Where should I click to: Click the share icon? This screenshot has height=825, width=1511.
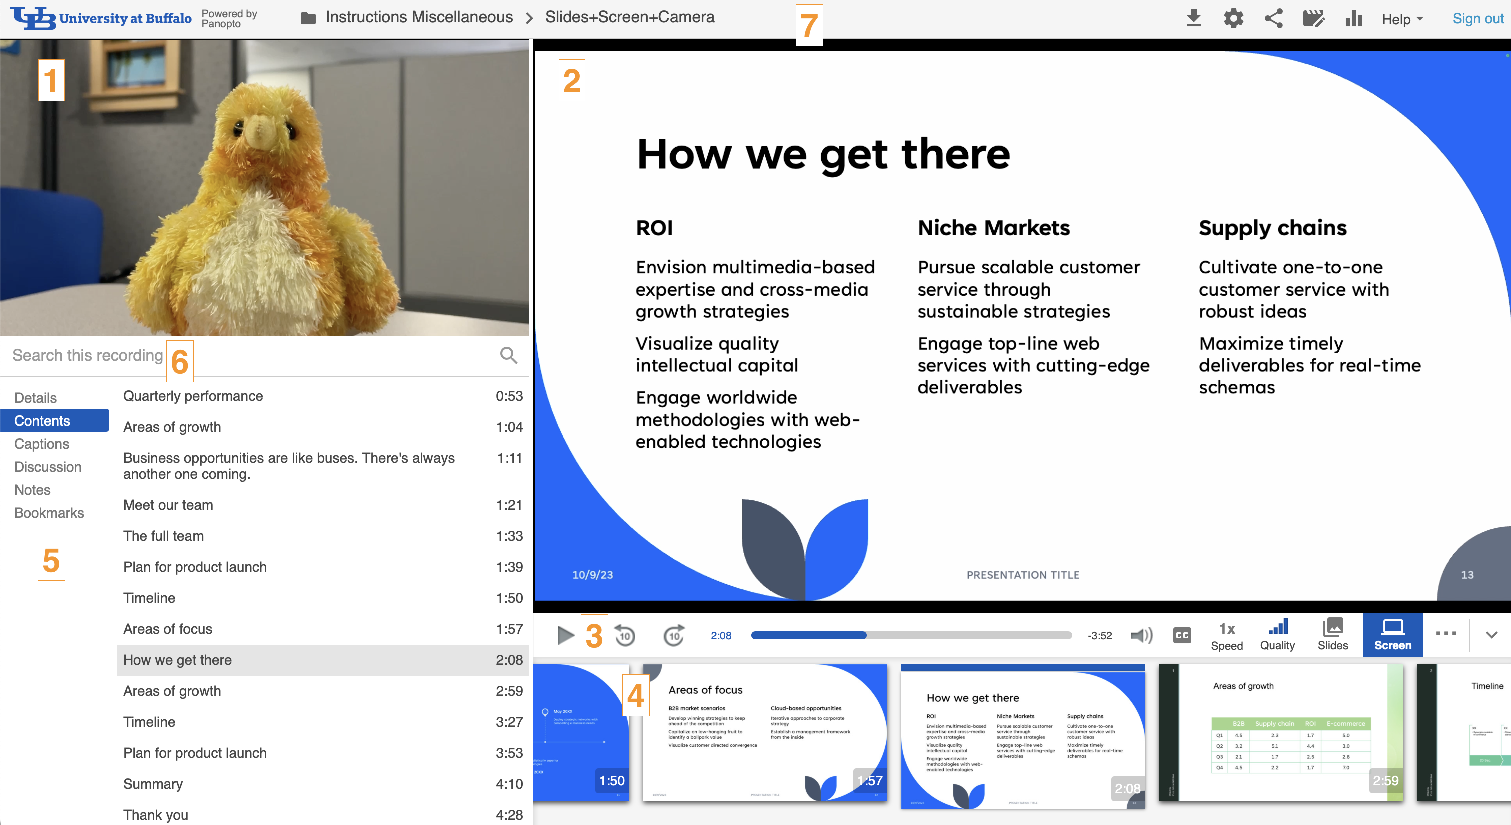pyautogui.click(x=1274, y=18)
